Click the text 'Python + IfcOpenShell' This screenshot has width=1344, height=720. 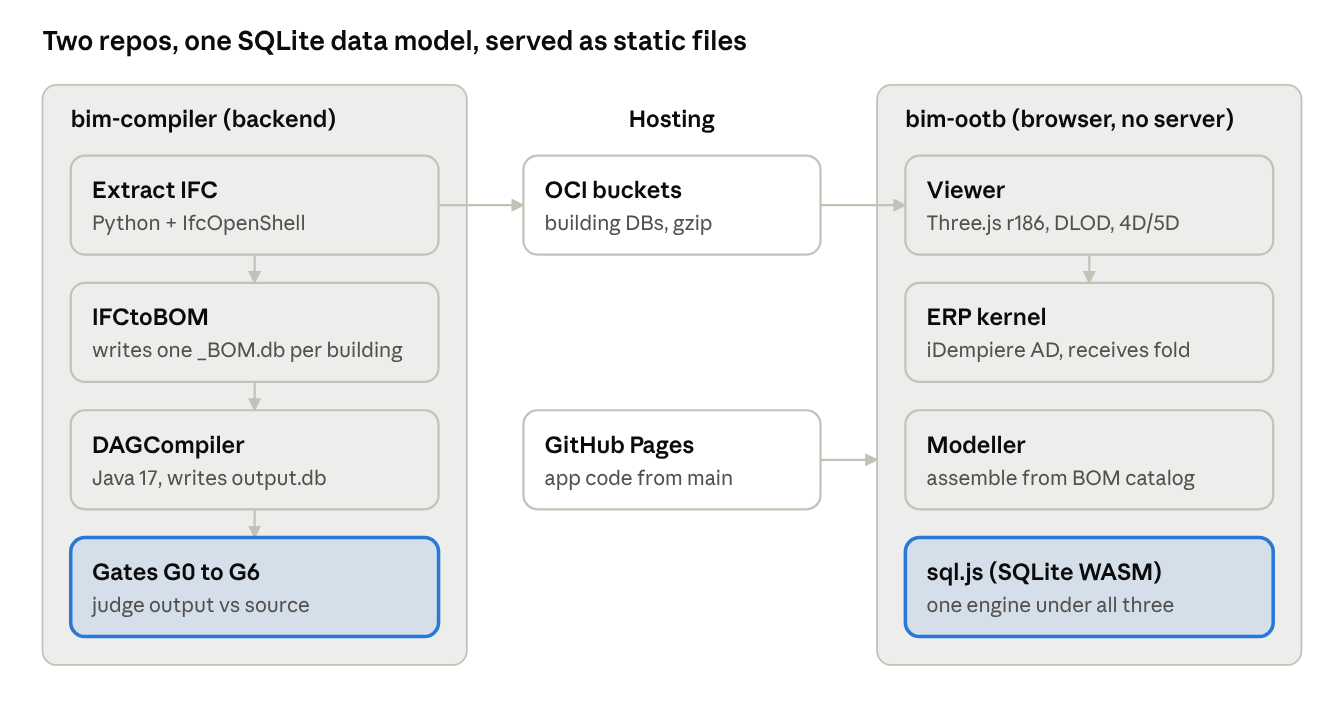coord(199,223)
